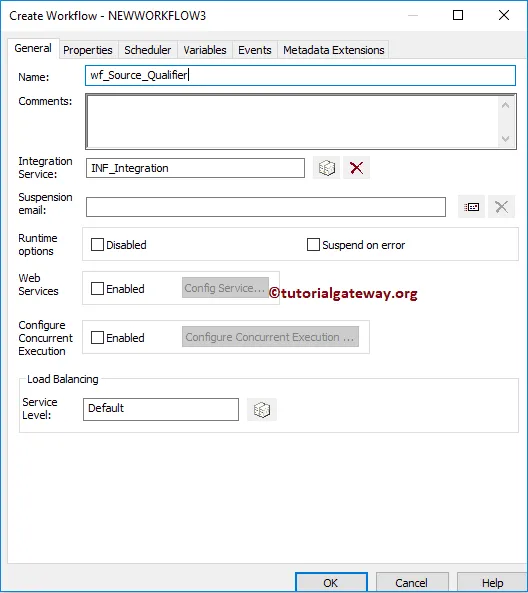Check Configure Concurrent Execution Enabled box
This screenshot has height=593, width=528.
[x=97, y=337]
